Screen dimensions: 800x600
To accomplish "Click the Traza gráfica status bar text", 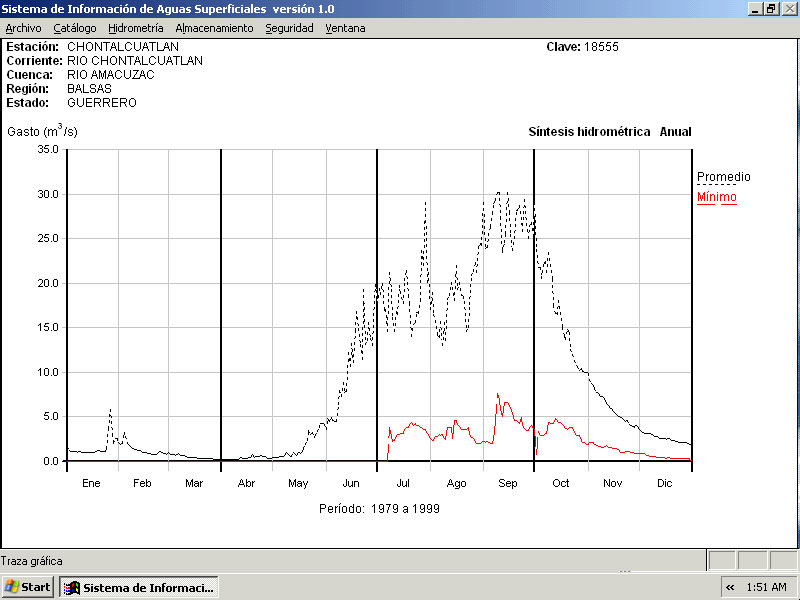I will coord(32,561).
